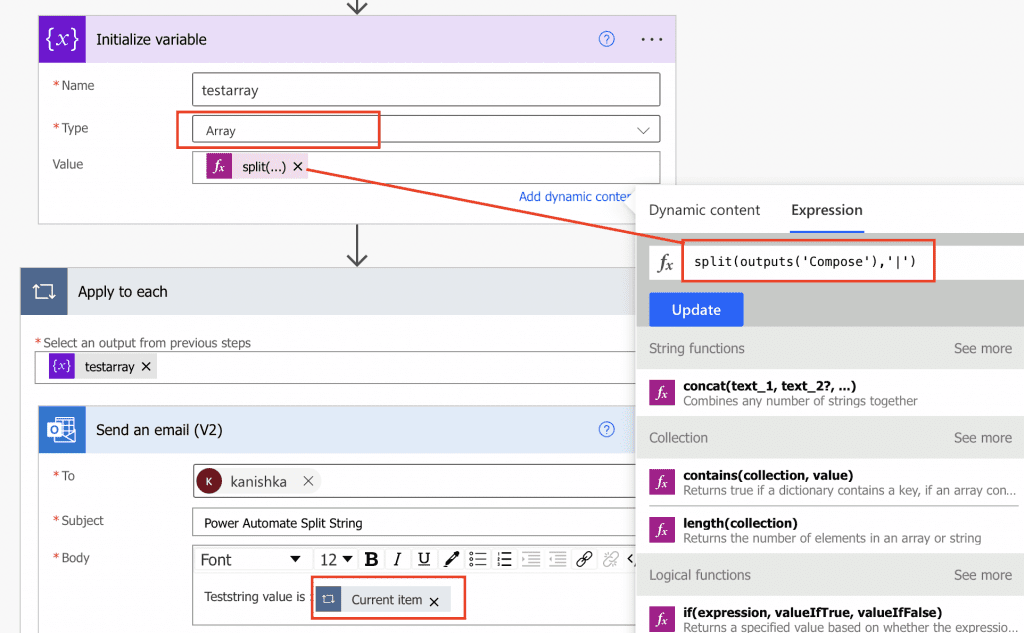The image size is (1024, 633).
Task: Click the Initialize variable title
Action: pos(152,39)
